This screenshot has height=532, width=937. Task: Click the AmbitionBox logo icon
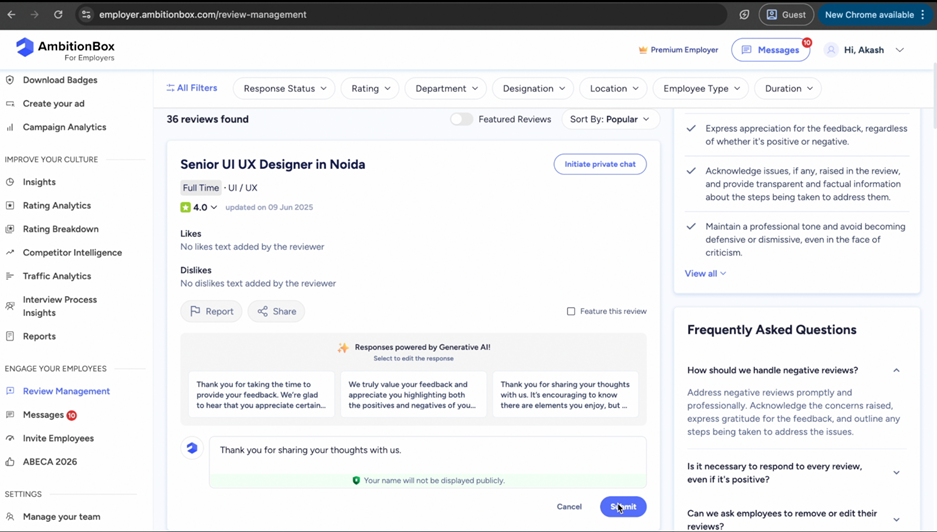click(25, 48)
